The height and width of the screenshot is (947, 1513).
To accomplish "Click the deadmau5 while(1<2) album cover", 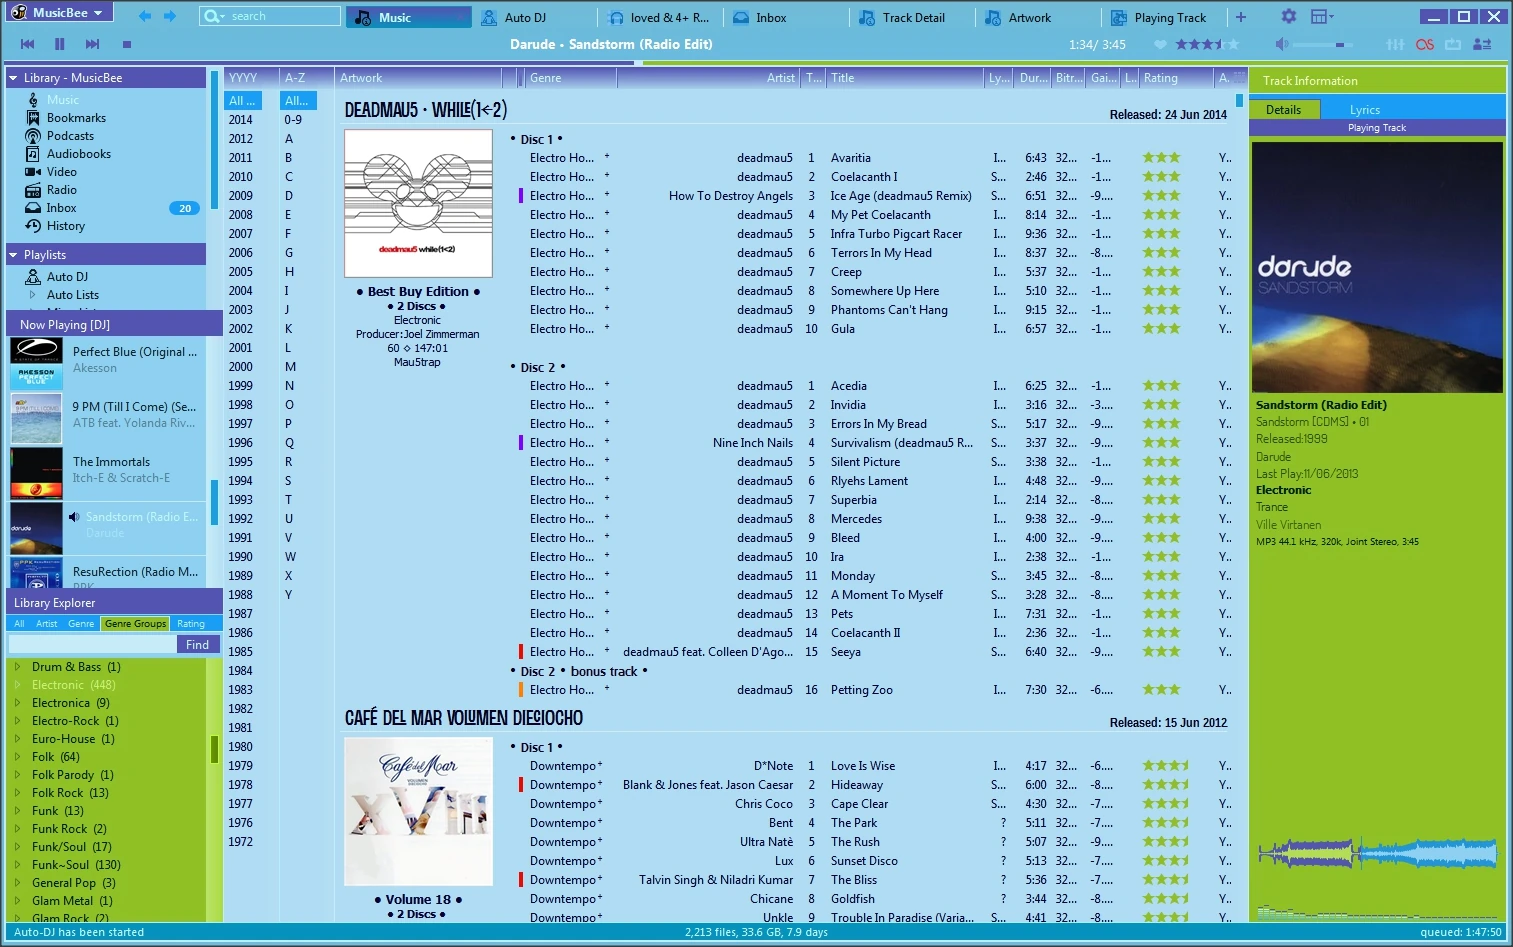I will 418,204.
